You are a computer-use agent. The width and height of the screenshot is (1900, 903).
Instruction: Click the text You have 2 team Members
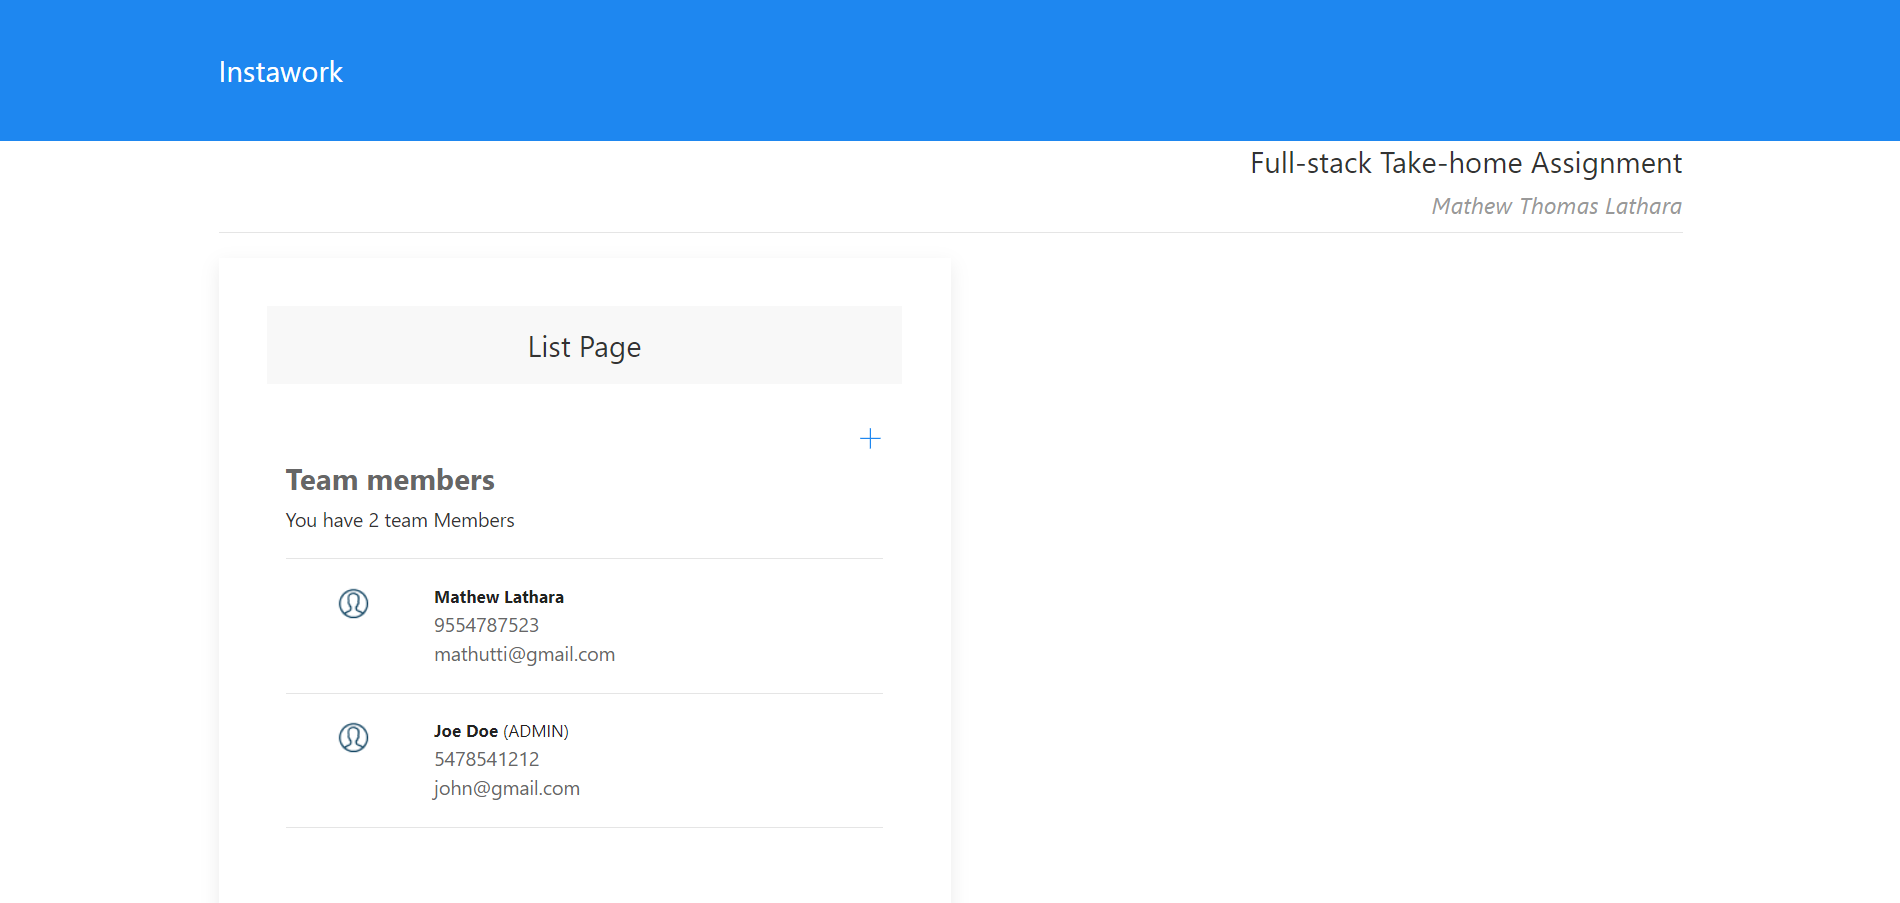coord(399,520)
